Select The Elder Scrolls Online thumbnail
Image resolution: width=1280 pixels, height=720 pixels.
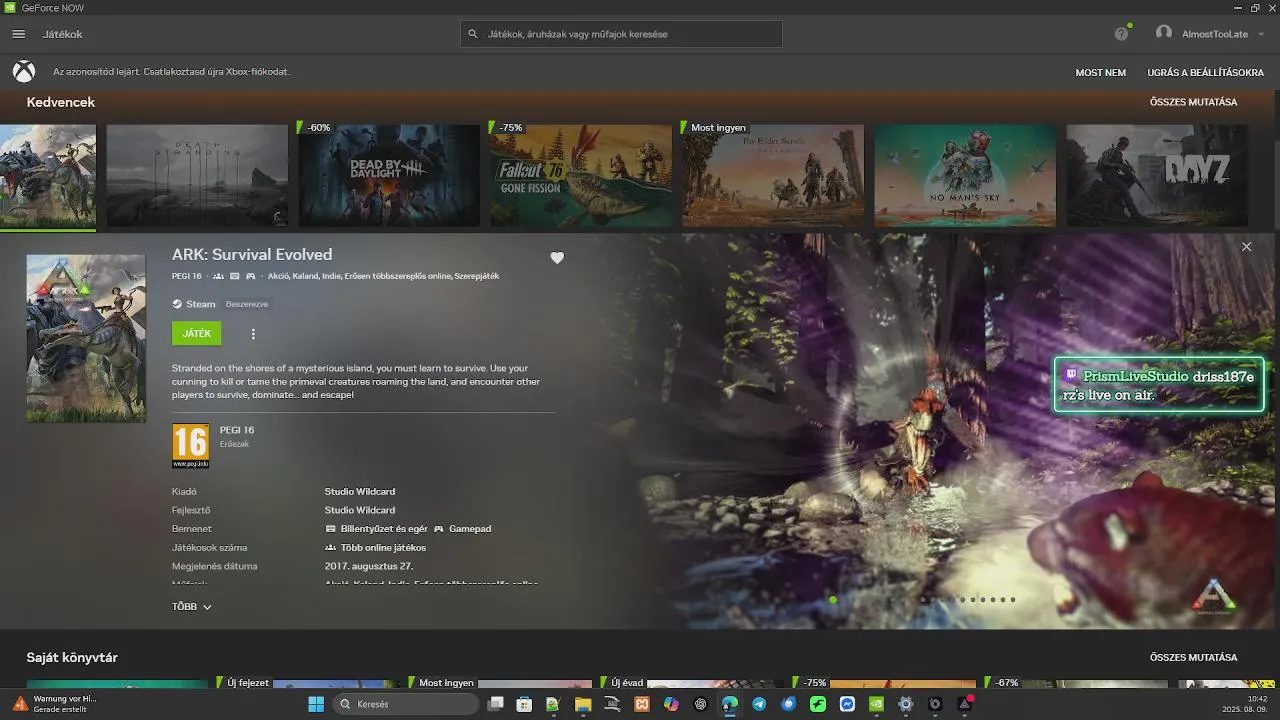click(773, 176)
